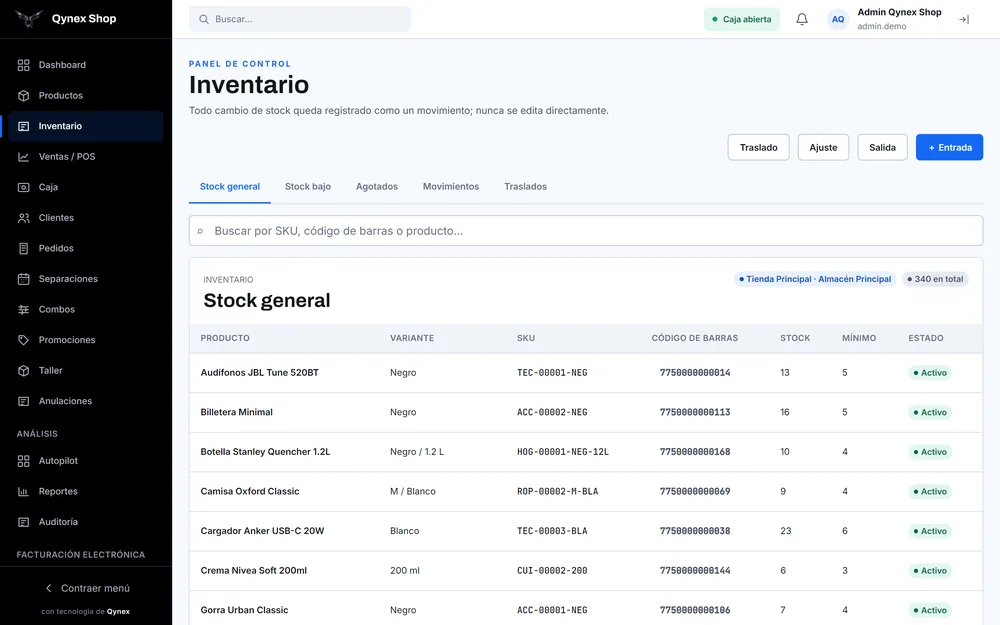Click the Separaciones calendar icon
Image resolution: width=1000 pixels, height=625 pixels.
pyautogui.click(x=24, y=279)
